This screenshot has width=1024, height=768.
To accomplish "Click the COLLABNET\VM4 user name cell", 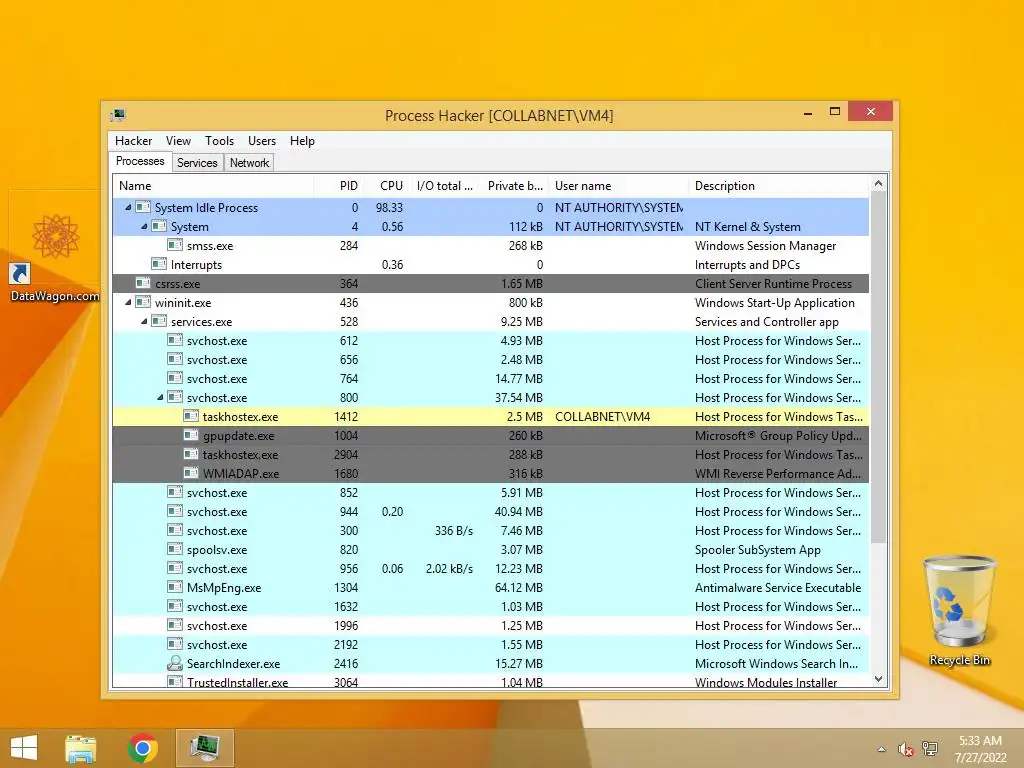I will (x=602, y=417).
